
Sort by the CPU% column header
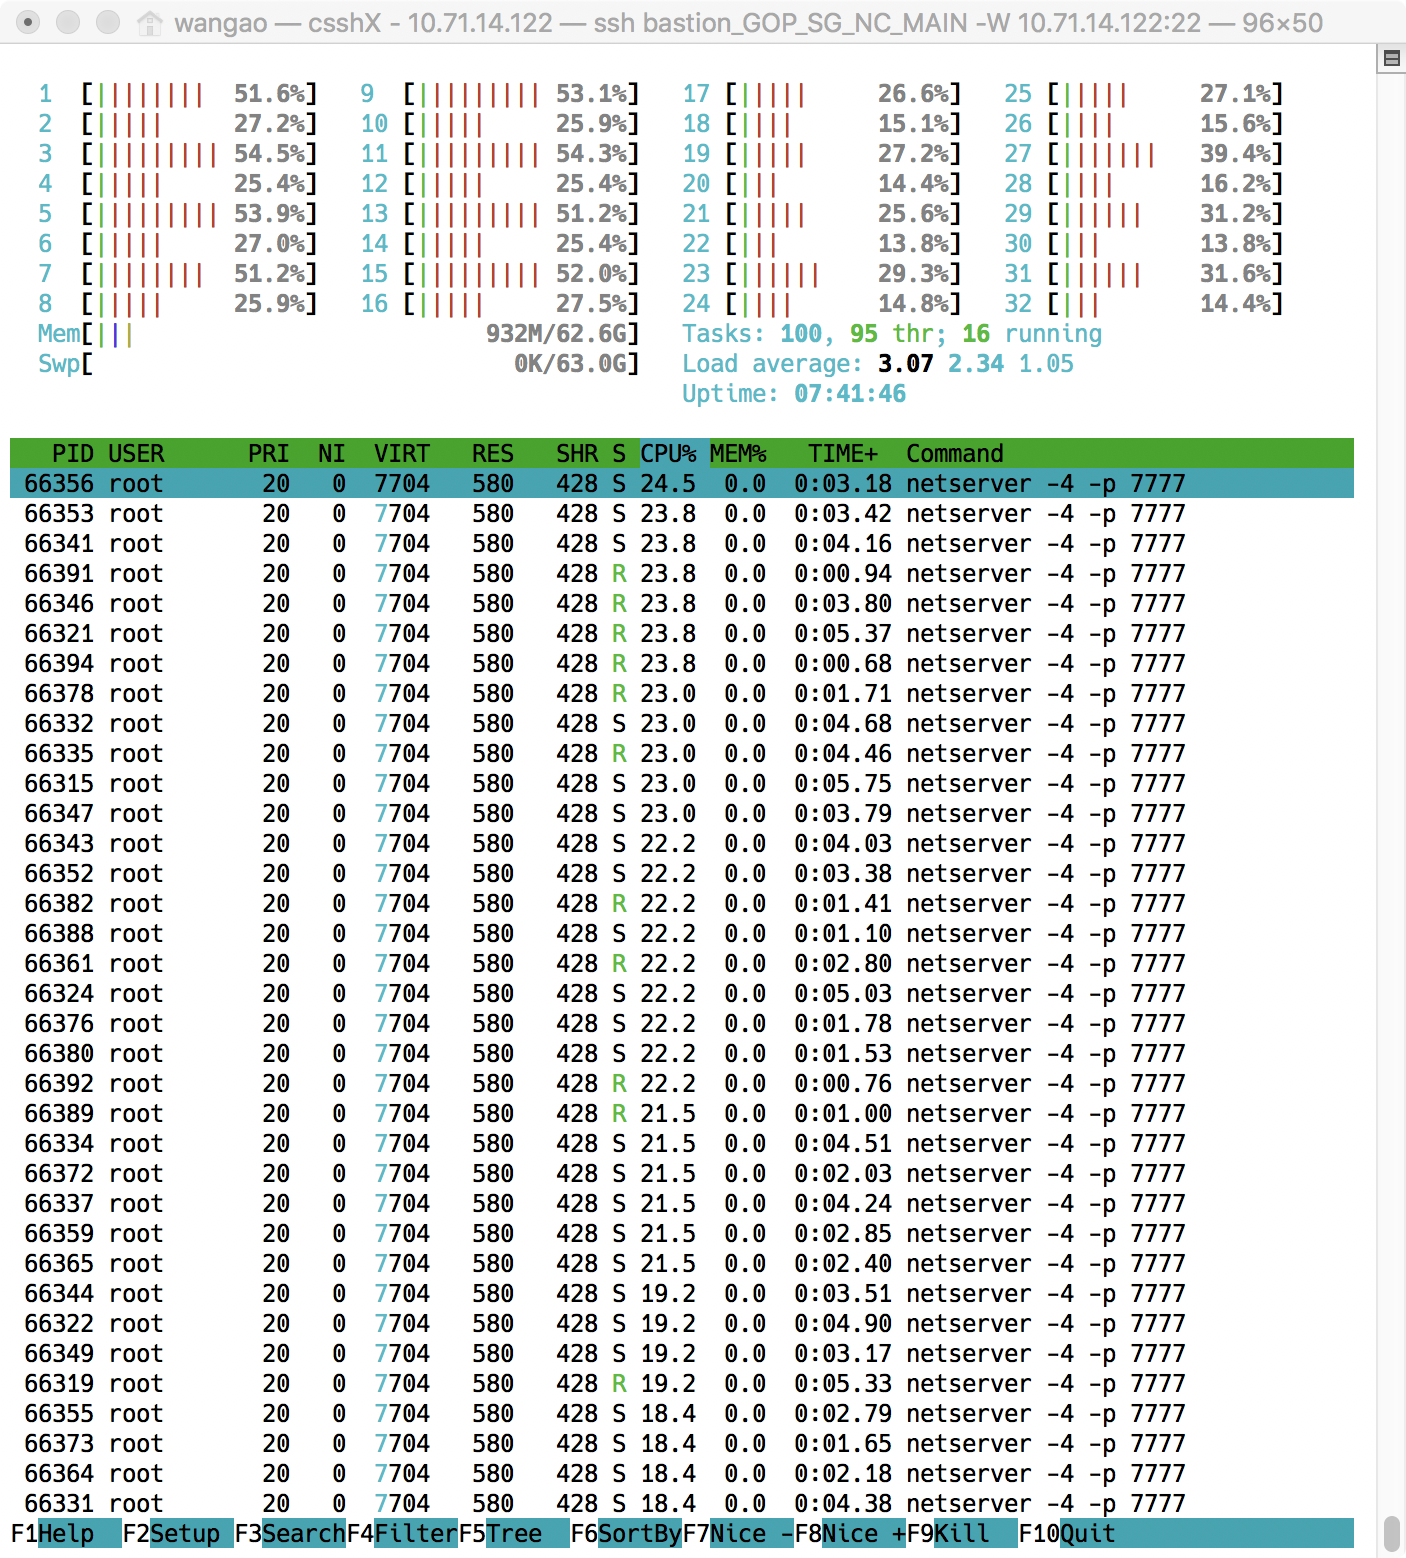[668, 453]
